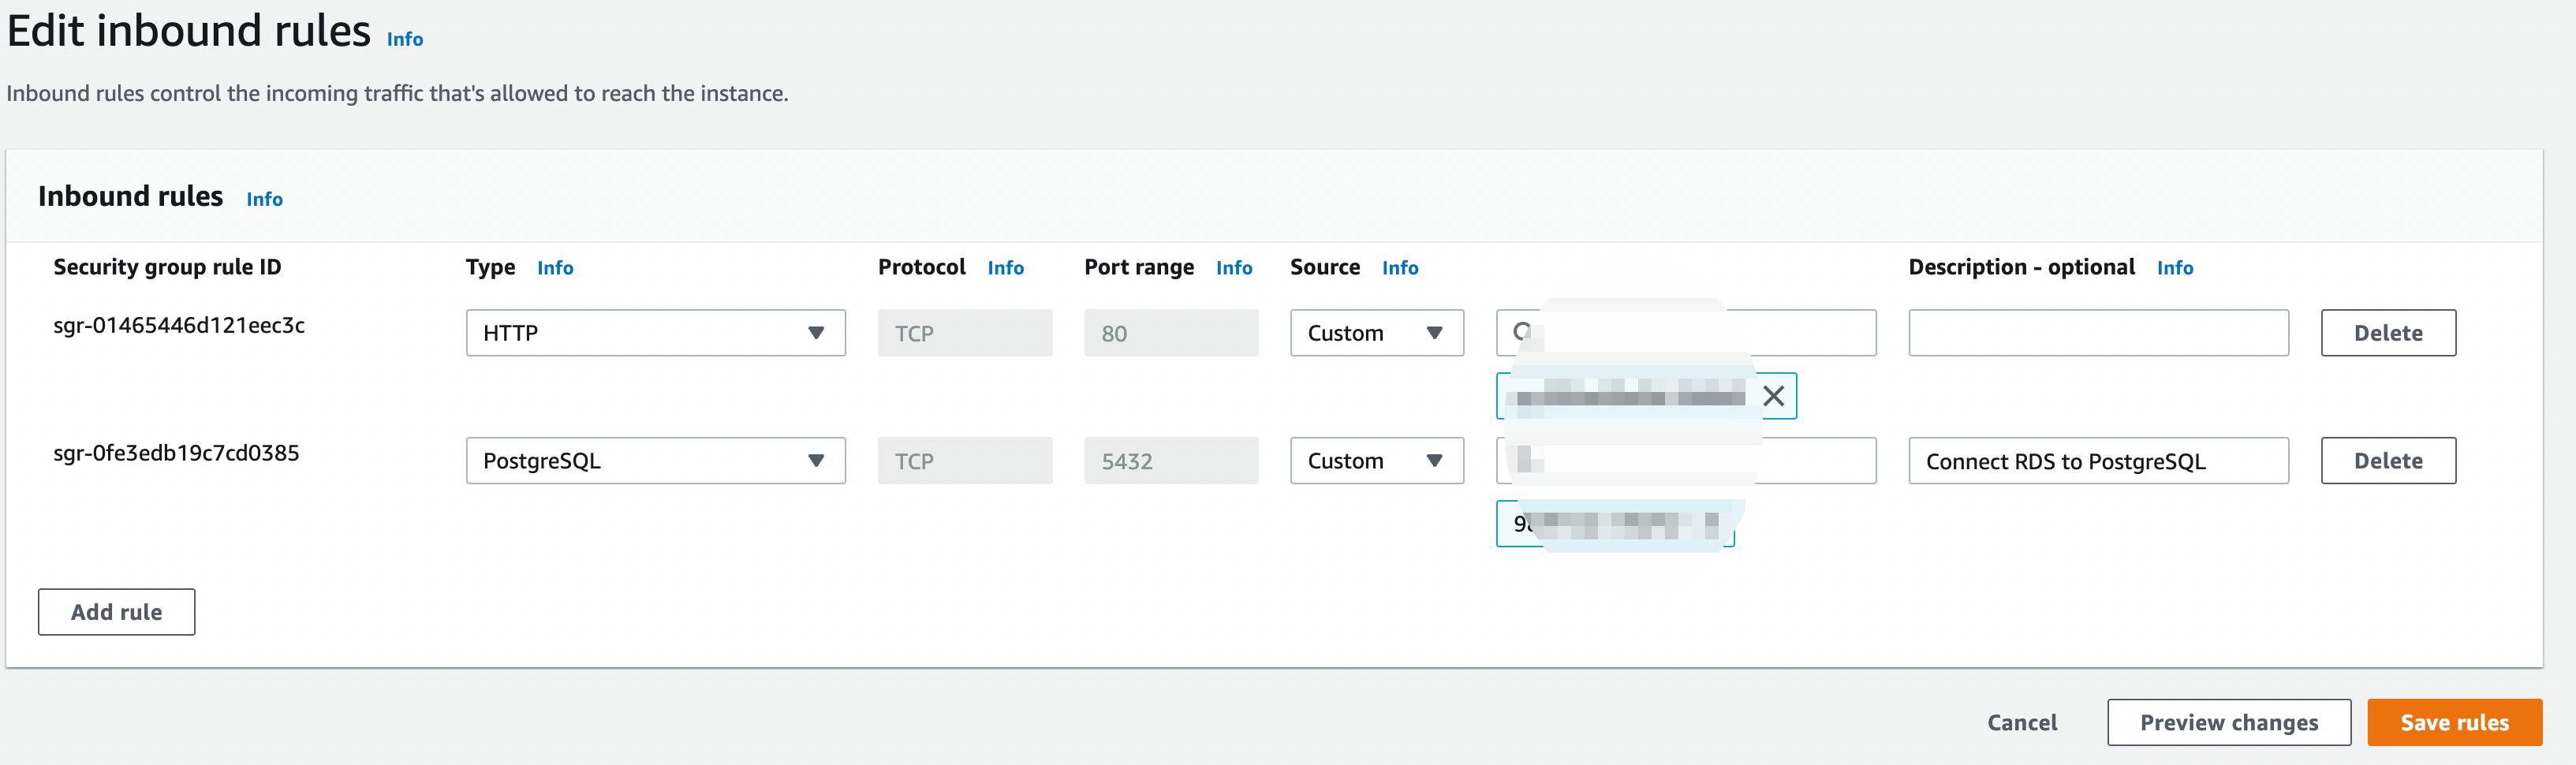The height and width of the screenshot is (765, 2576).
Task: Open Info link for Protocol column
Action: pos(1005,268)
